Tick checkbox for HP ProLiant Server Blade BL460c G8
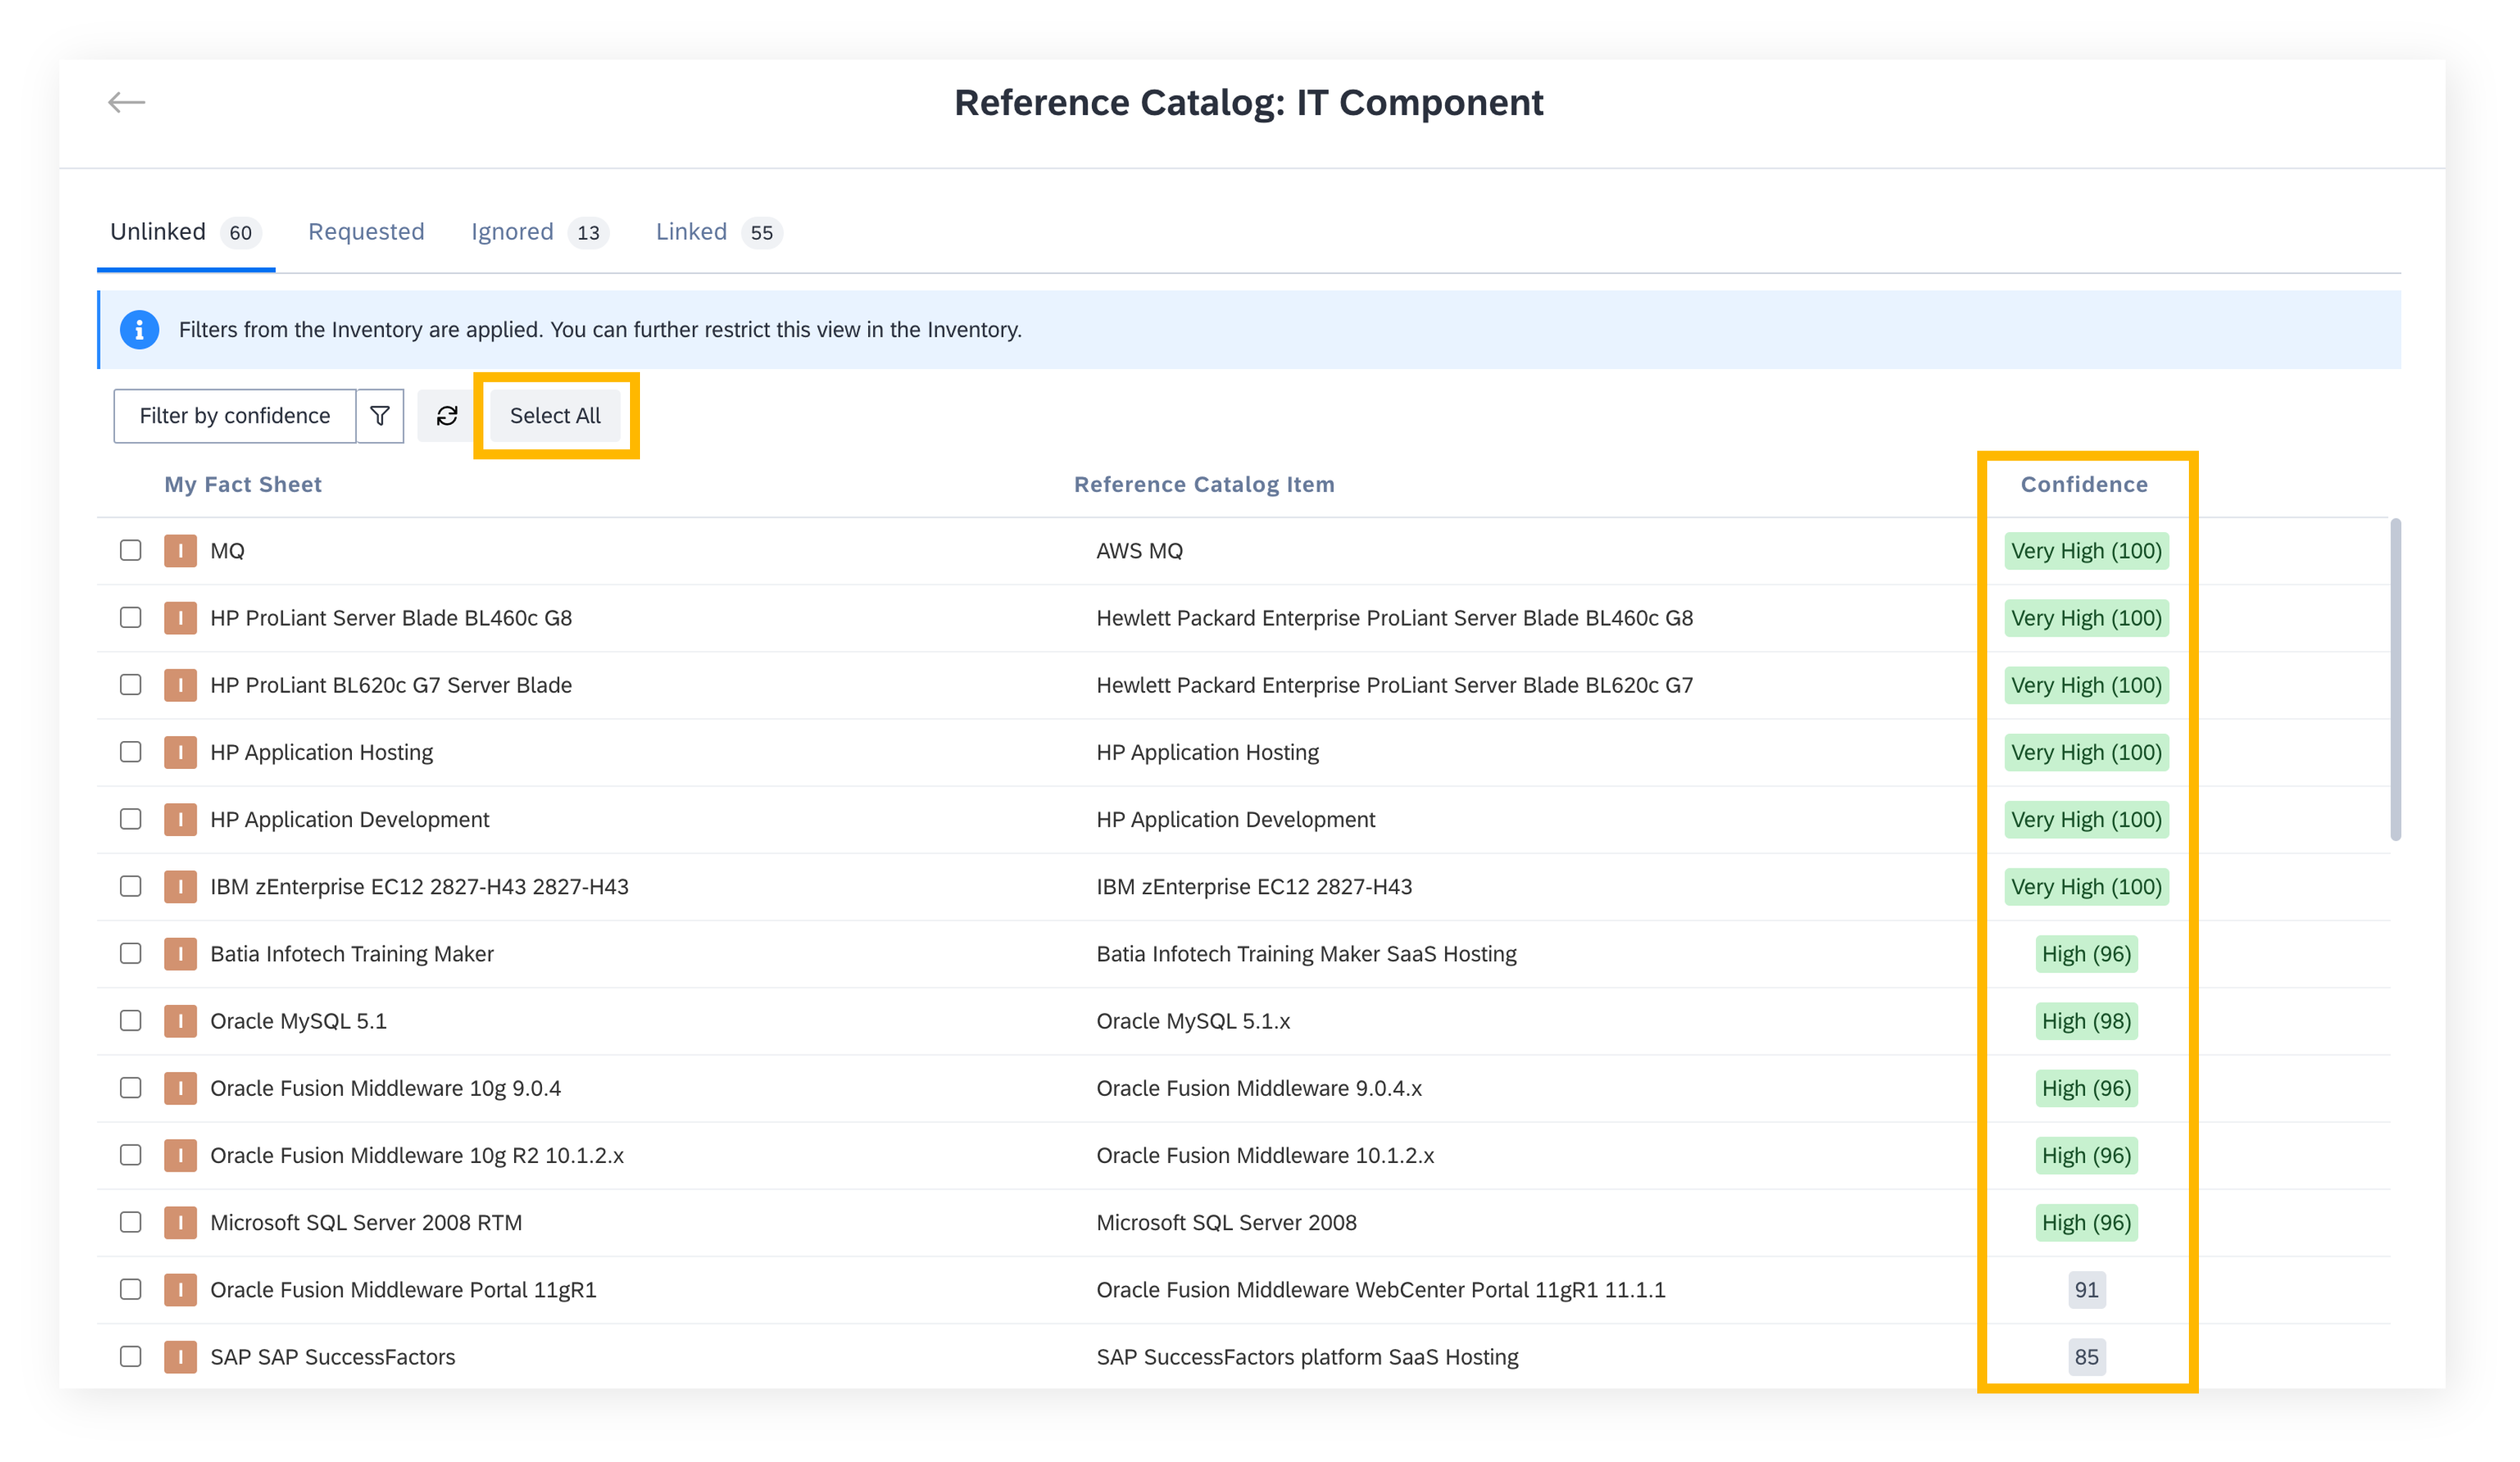This screenshot has width=2520, height=1462. [131, 618]
